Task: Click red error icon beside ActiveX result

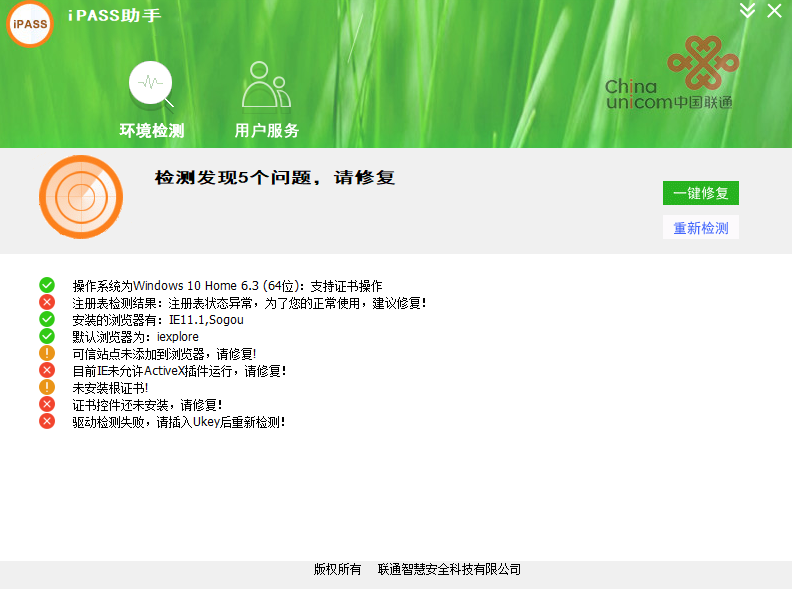Action: coord(47,371)
